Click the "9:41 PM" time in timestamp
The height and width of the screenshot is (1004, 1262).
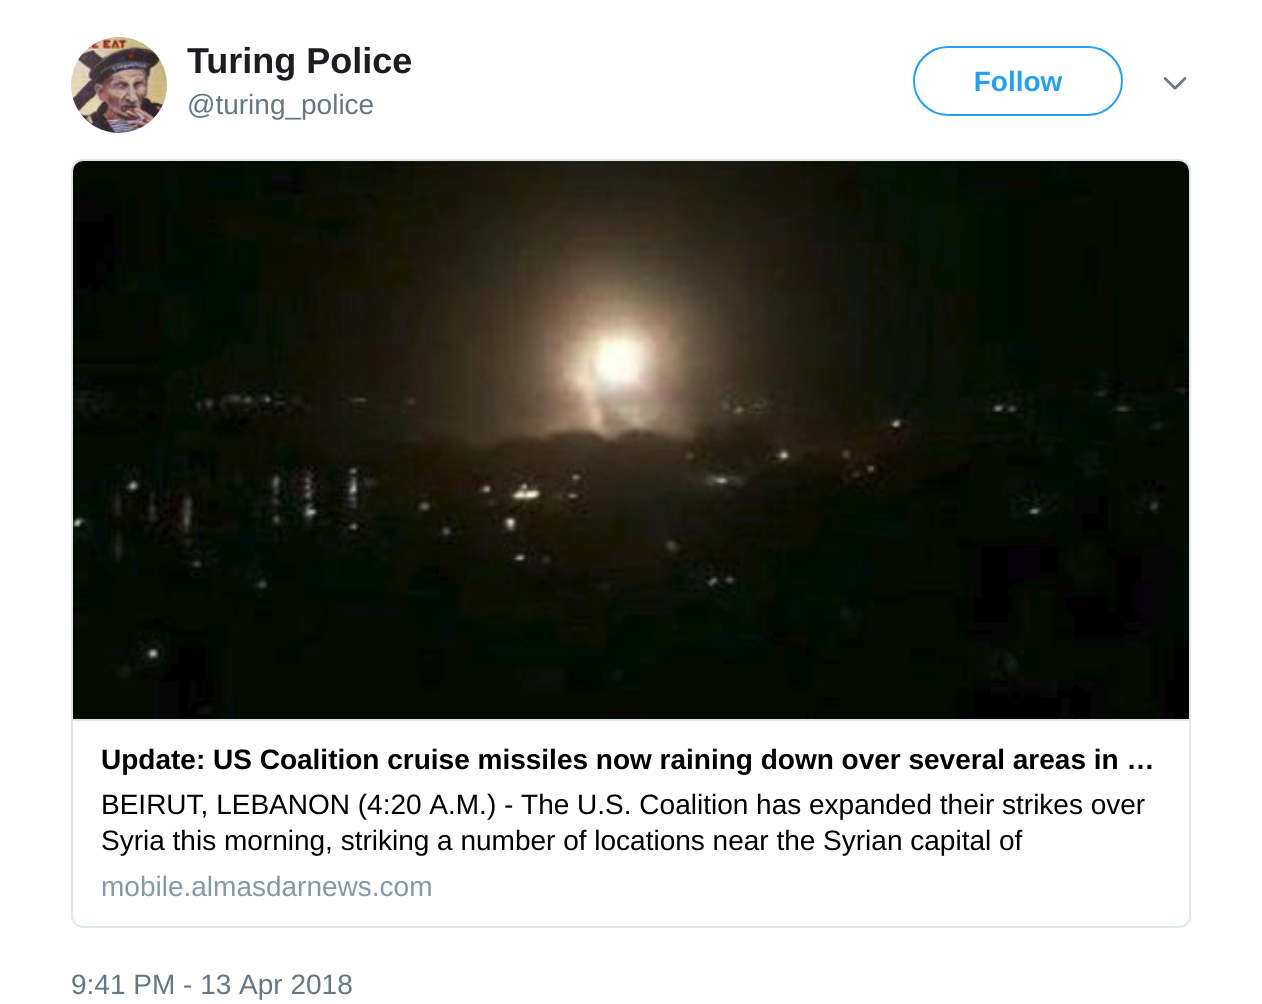[123, 985]
